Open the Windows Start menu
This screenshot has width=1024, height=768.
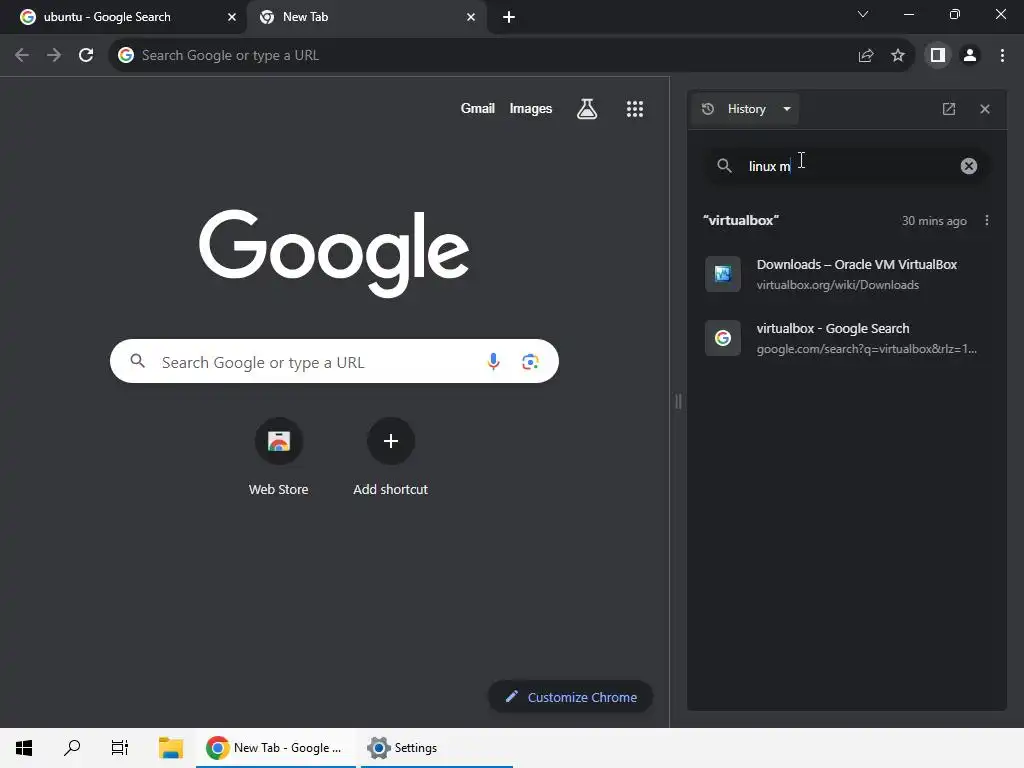24,748
